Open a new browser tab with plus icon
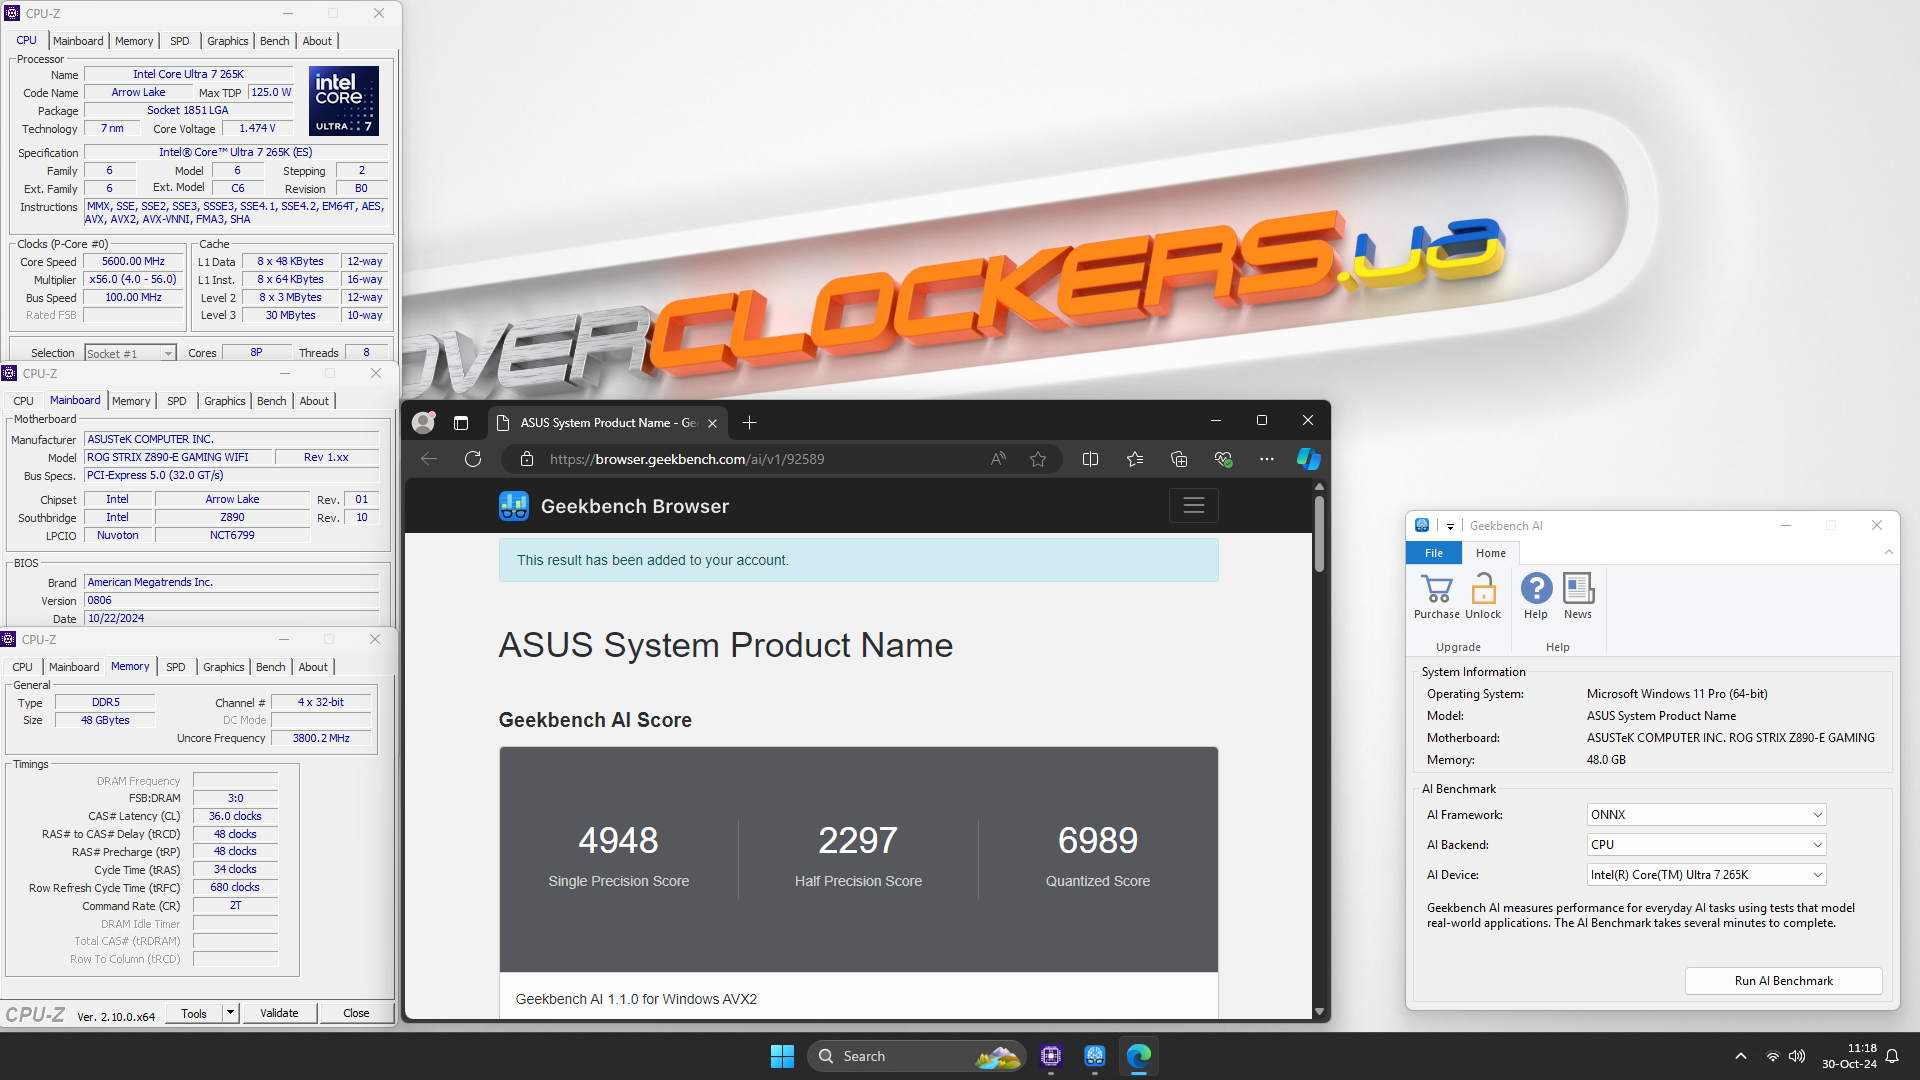The height and width of the screenshot is (1080, 1920). 749,423
